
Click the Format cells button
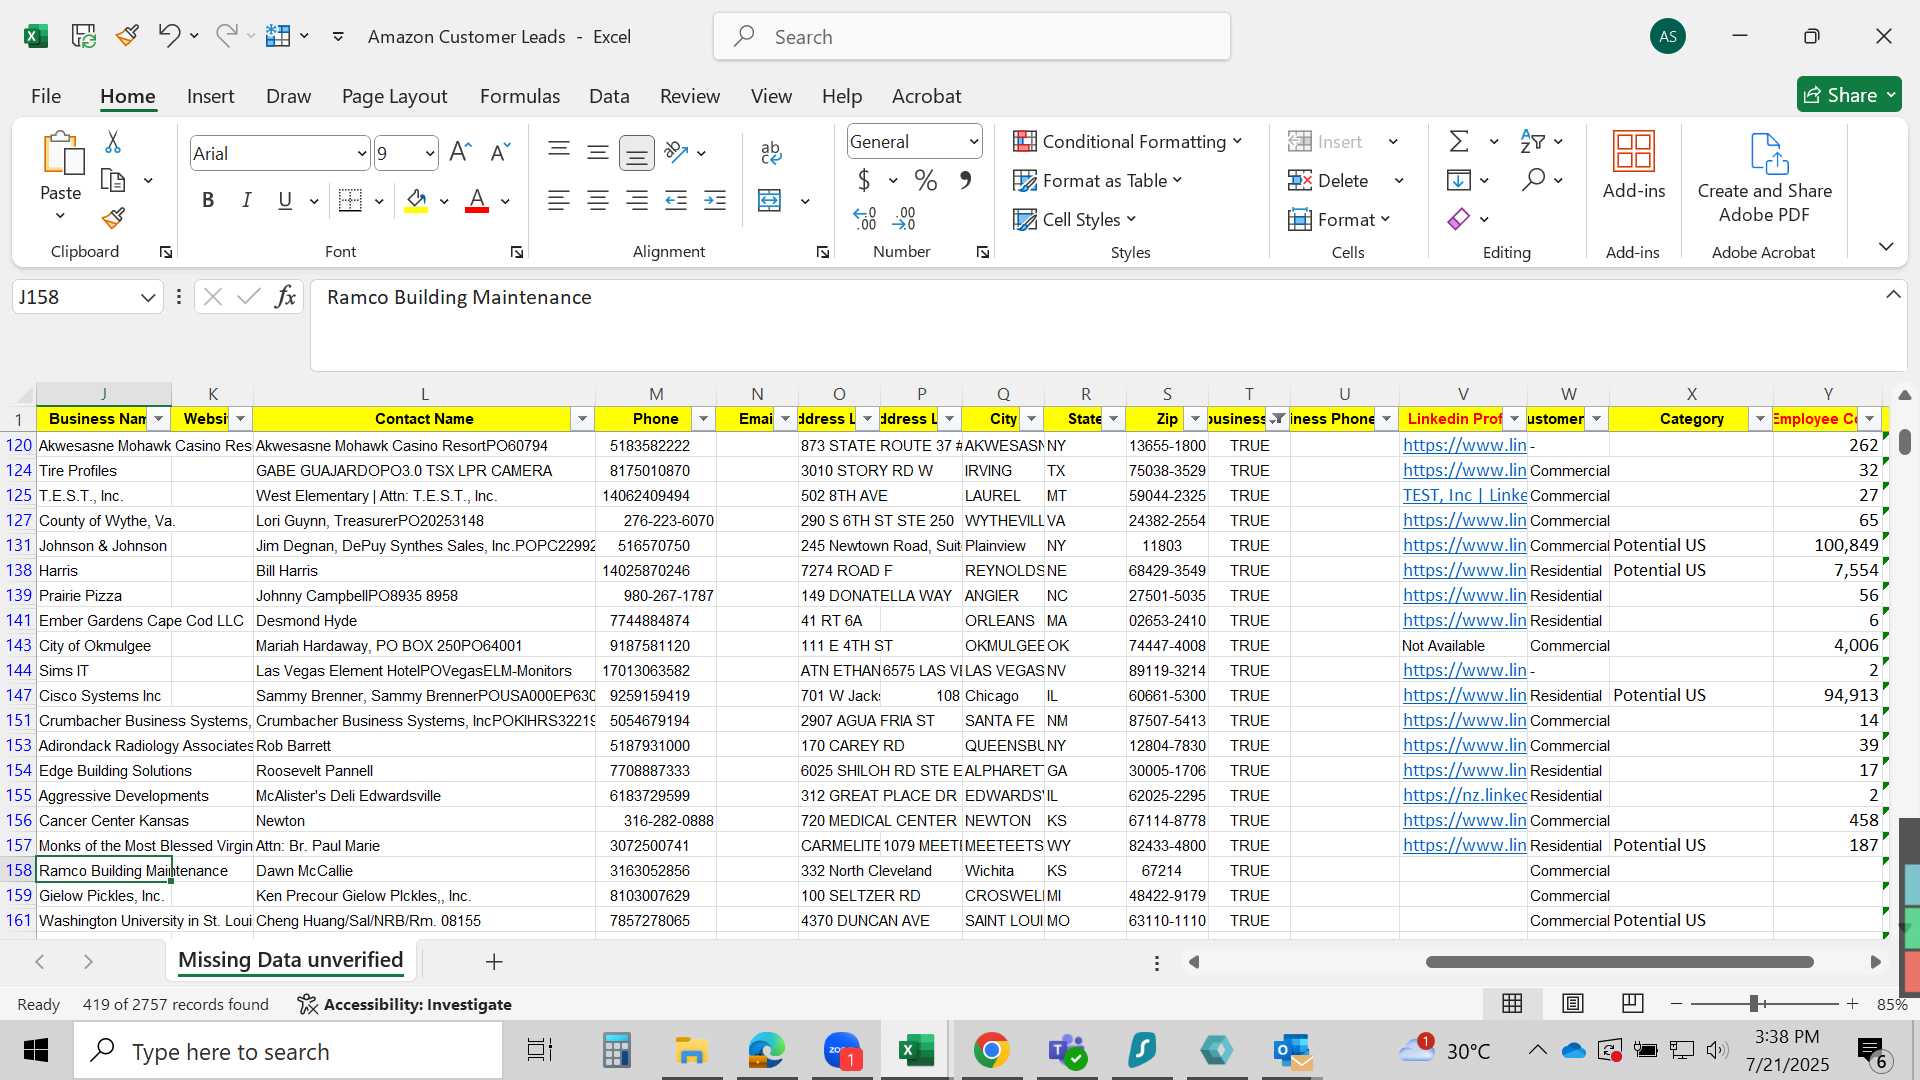1339,219
